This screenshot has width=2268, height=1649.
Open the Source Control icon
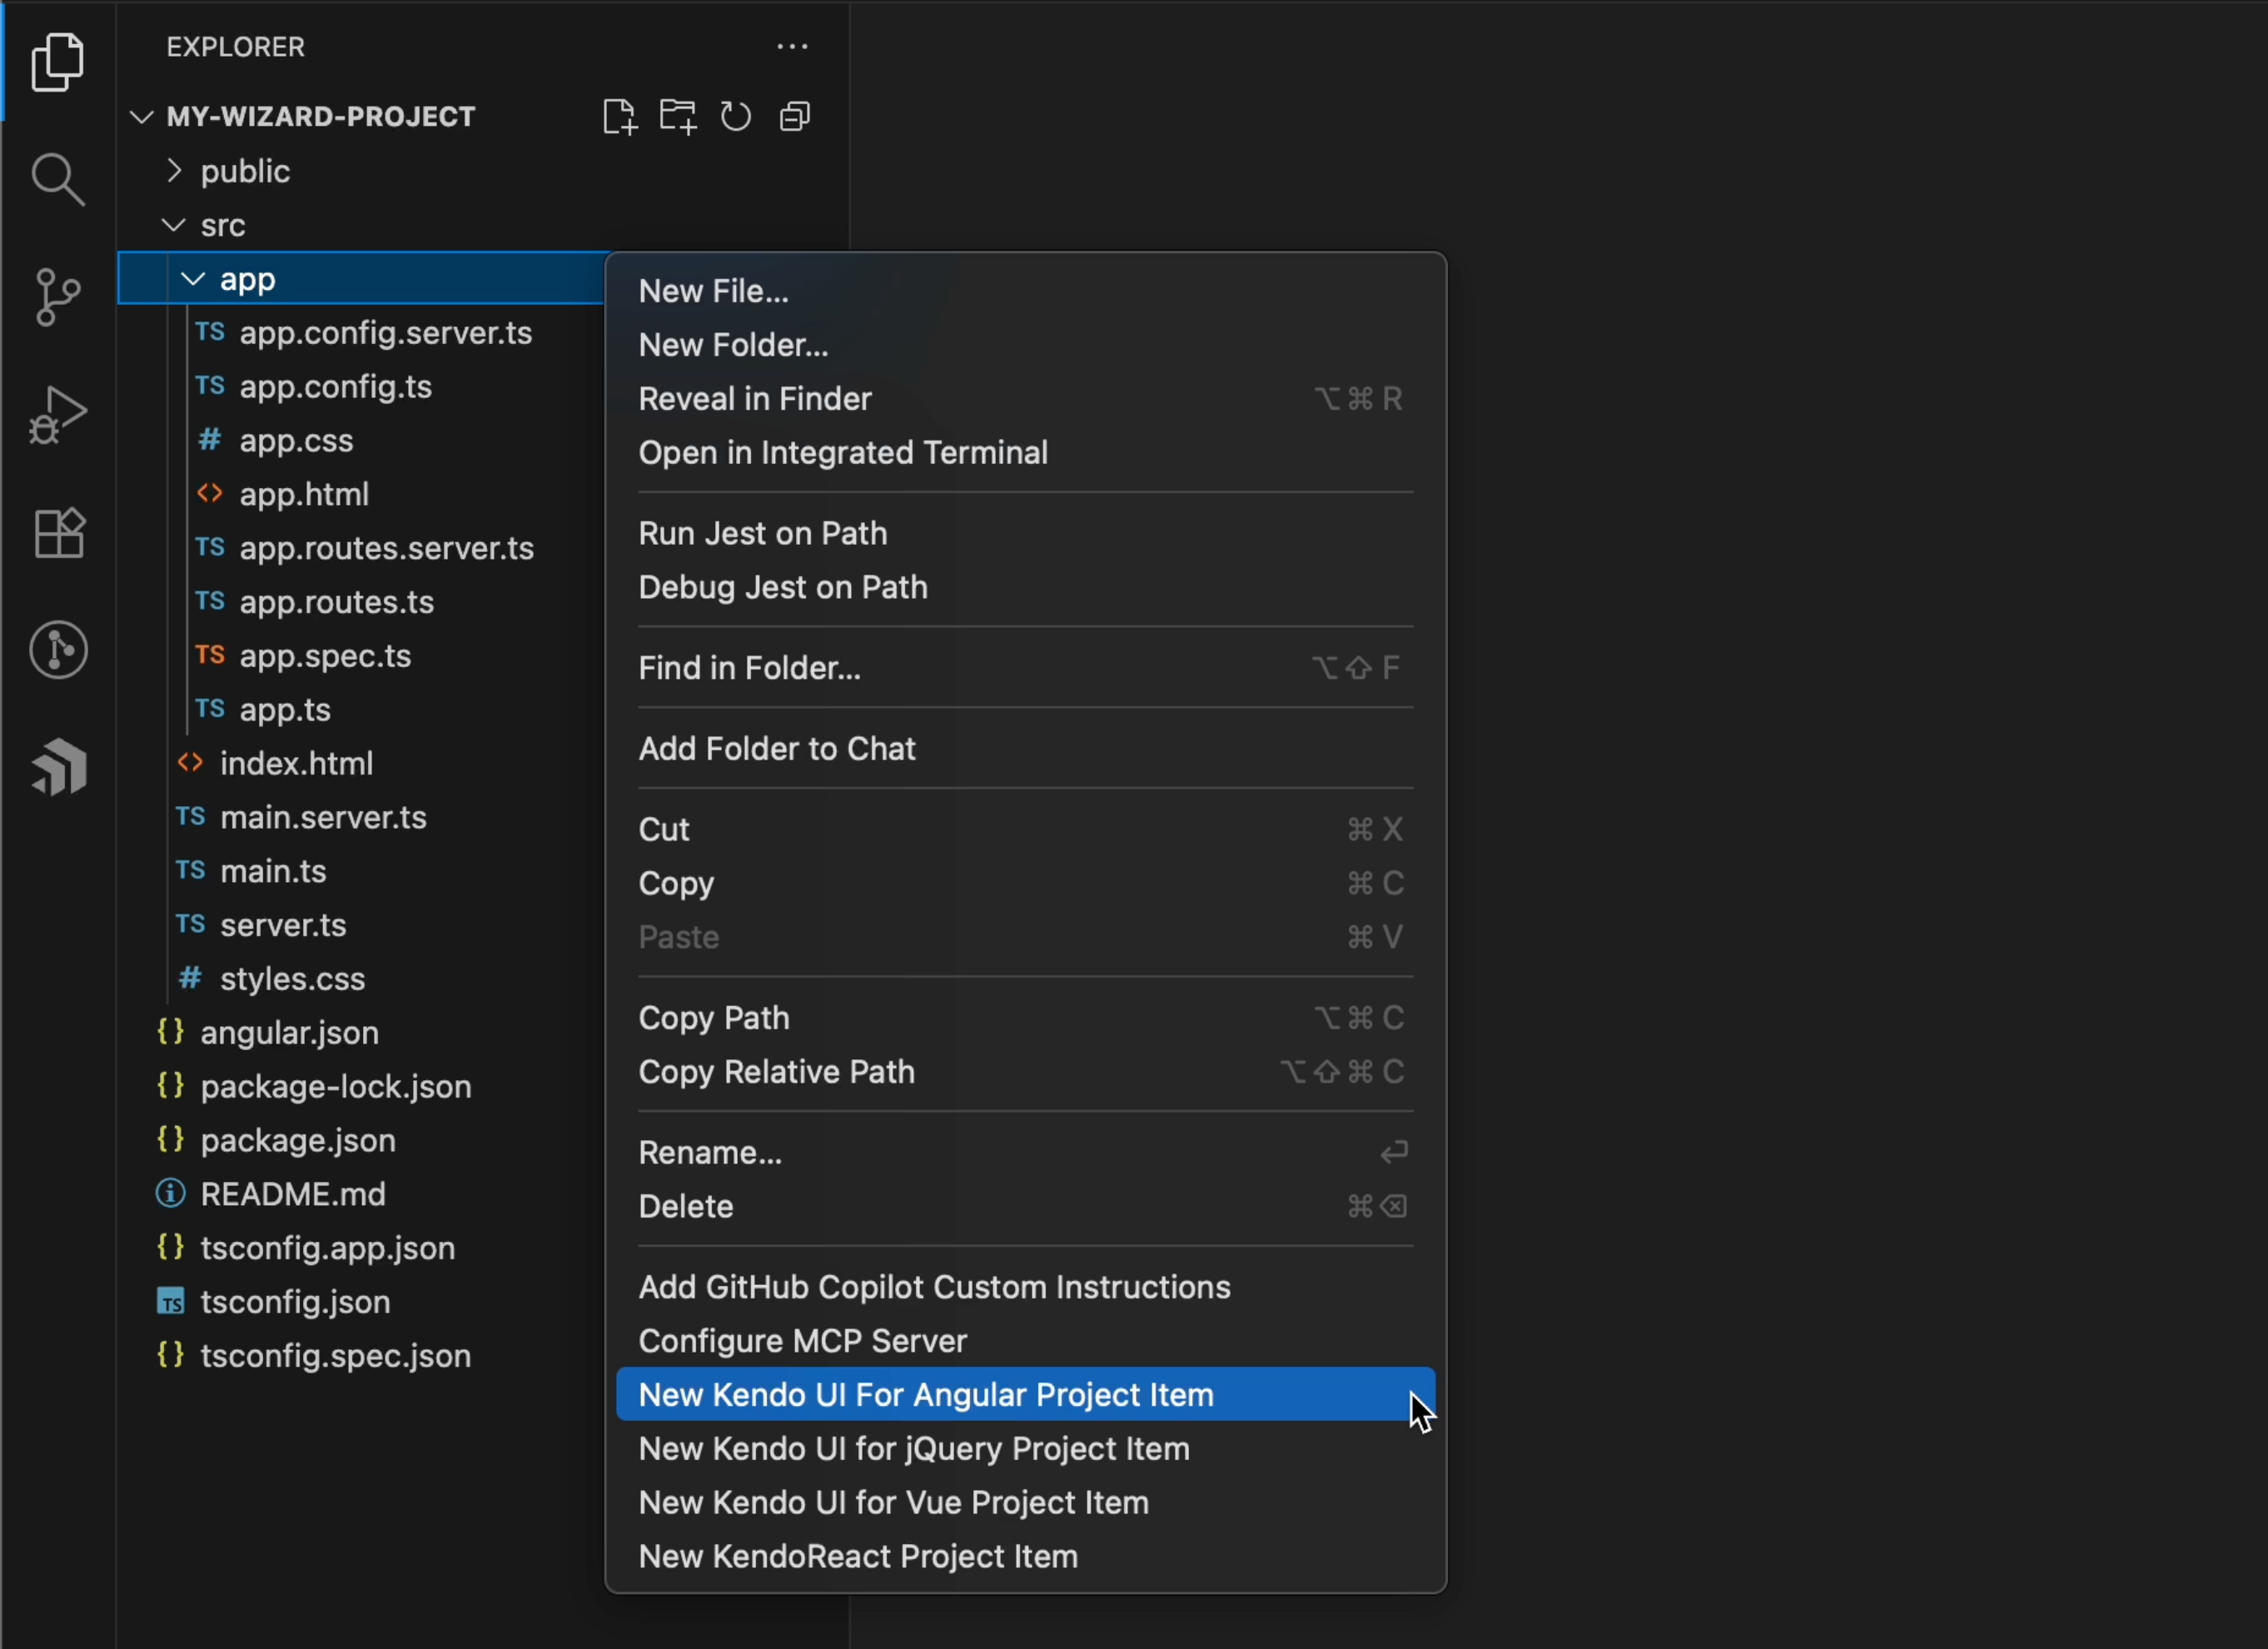[57, 296]
